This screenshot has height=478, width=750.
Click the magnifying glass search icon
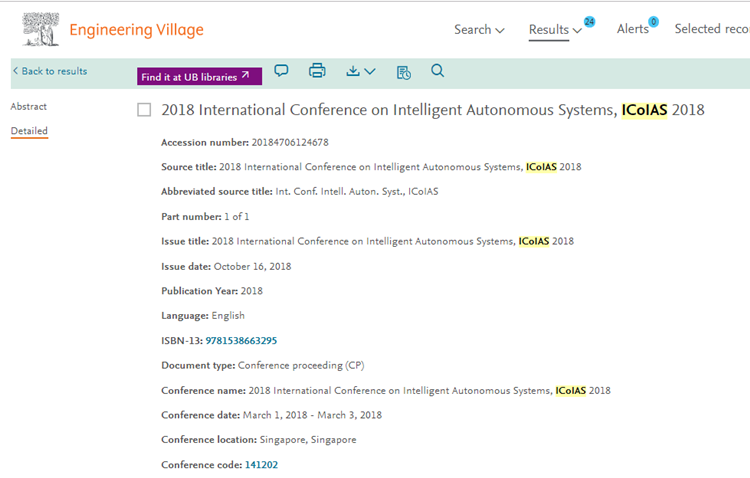(437, 71)
